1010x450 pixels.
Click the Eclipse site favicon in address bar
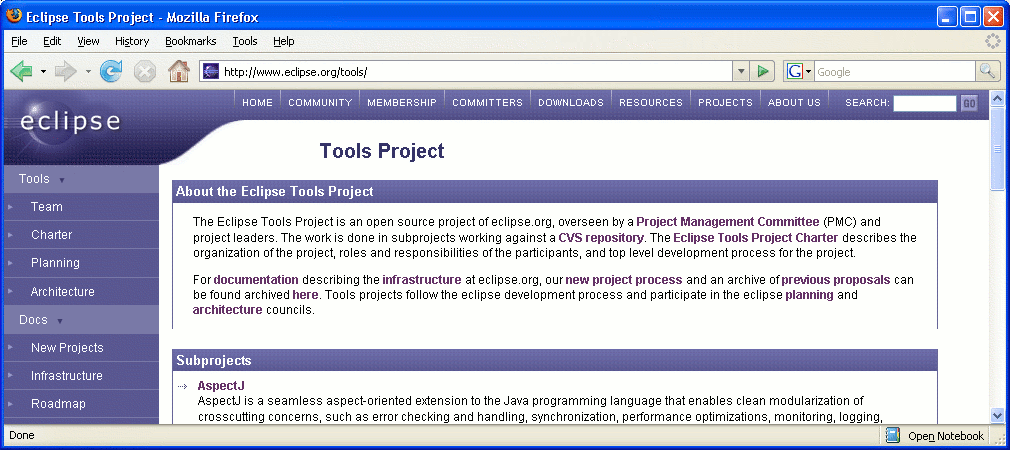click(x=211, y=71)
